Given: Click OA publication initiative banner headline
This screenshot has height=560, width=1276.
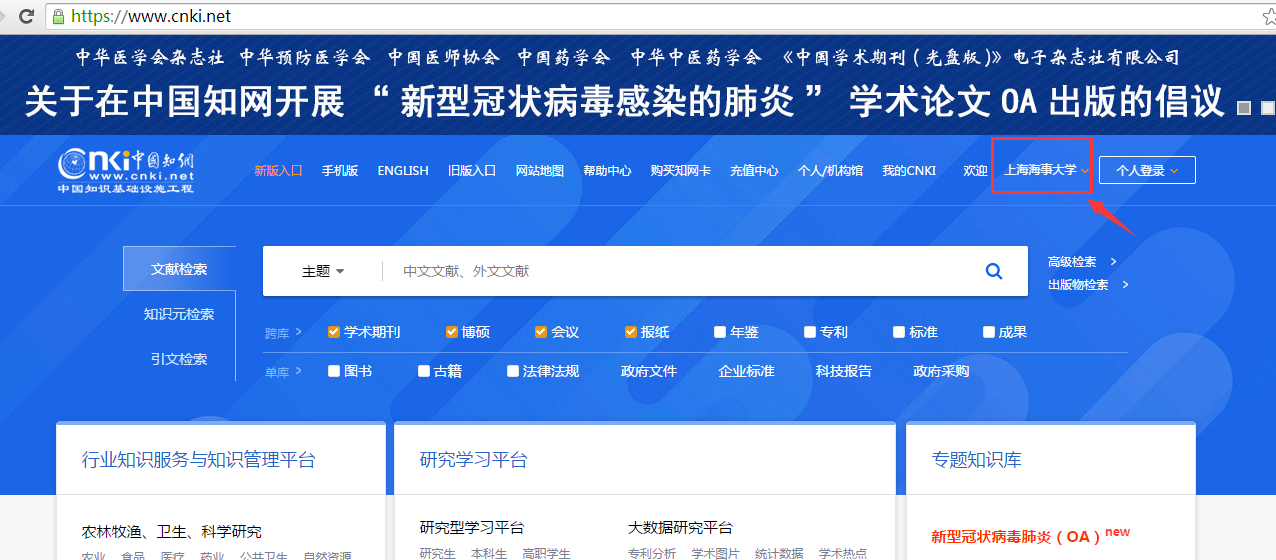Looking at the screenshot, I should [625, 101].
